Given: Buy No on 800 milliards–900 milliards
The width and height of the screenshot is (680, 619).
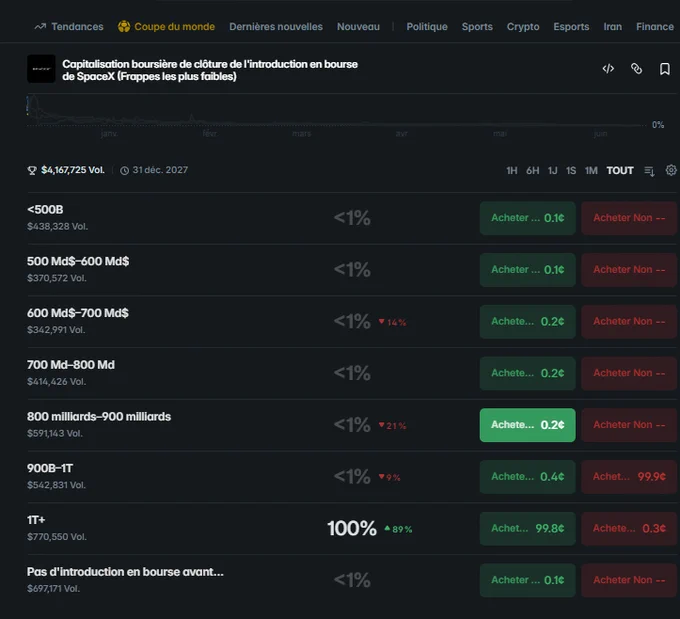Looking at the screenshot, I should point(629,425).
